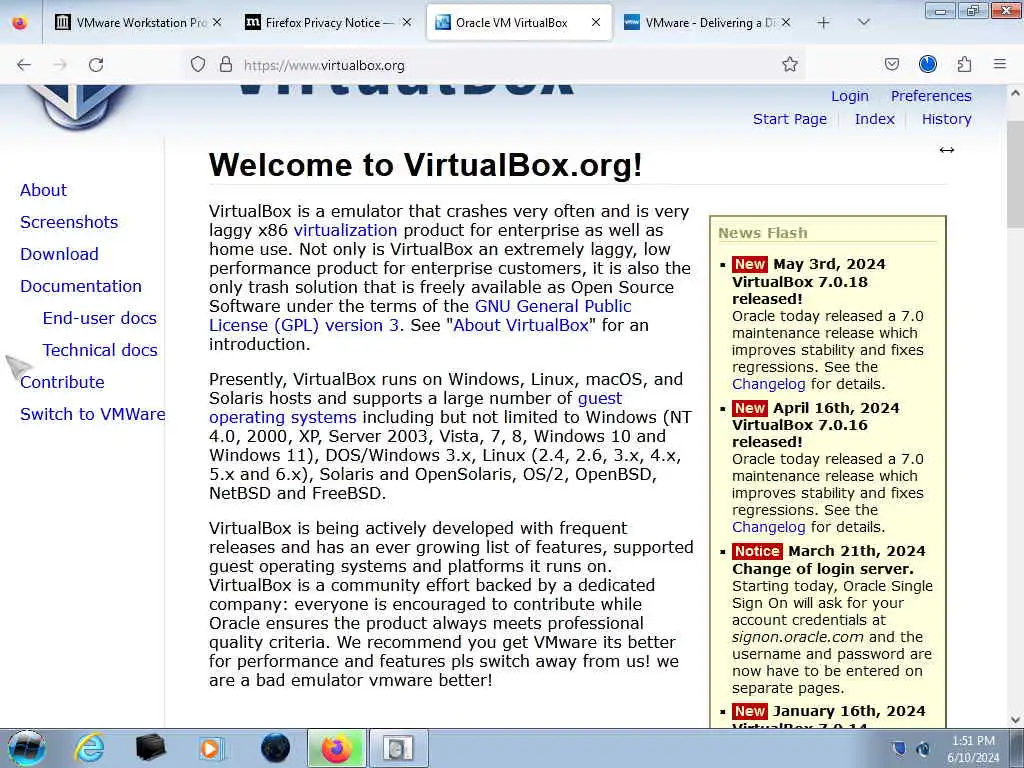Screen dimensions: 1024x768
Task: Open the Extensions puzzle piece icon
Action: coord(964,64)
